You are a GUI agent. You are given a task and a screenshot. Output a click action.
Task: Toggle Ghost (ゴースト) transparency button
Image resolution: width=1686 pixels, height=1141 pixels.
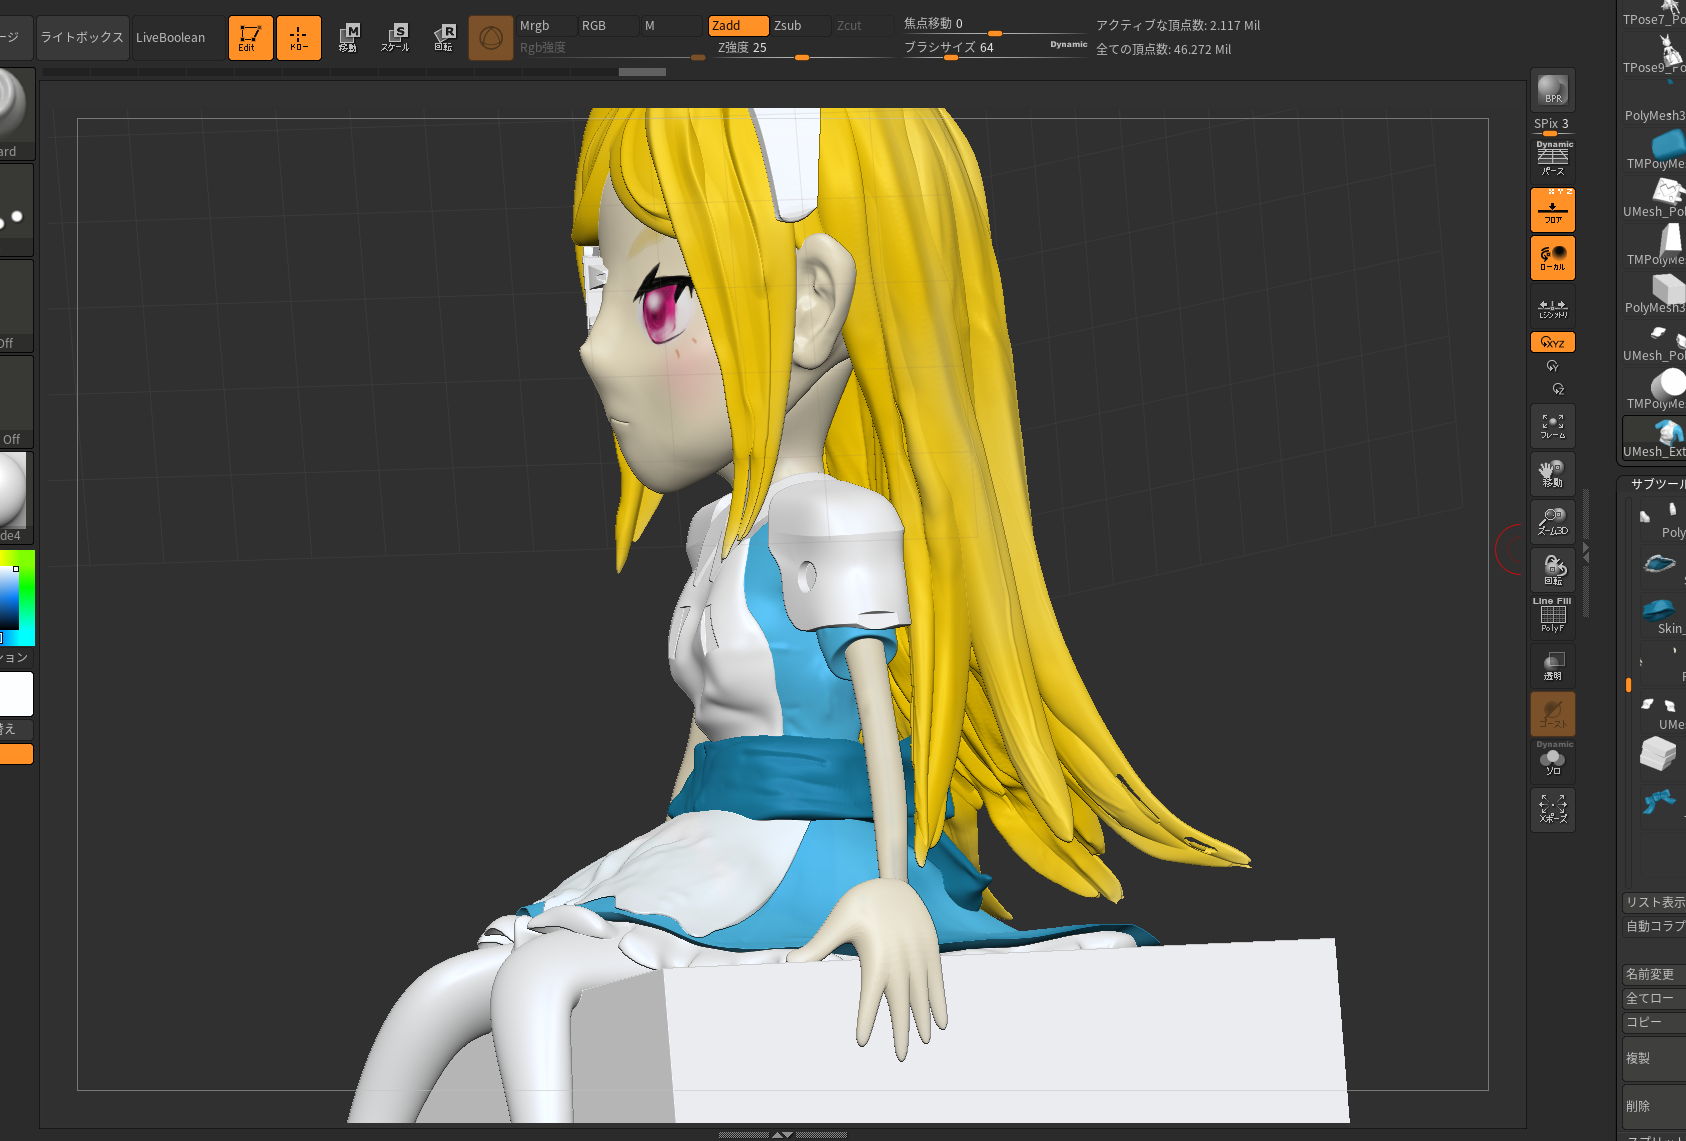1553,714
